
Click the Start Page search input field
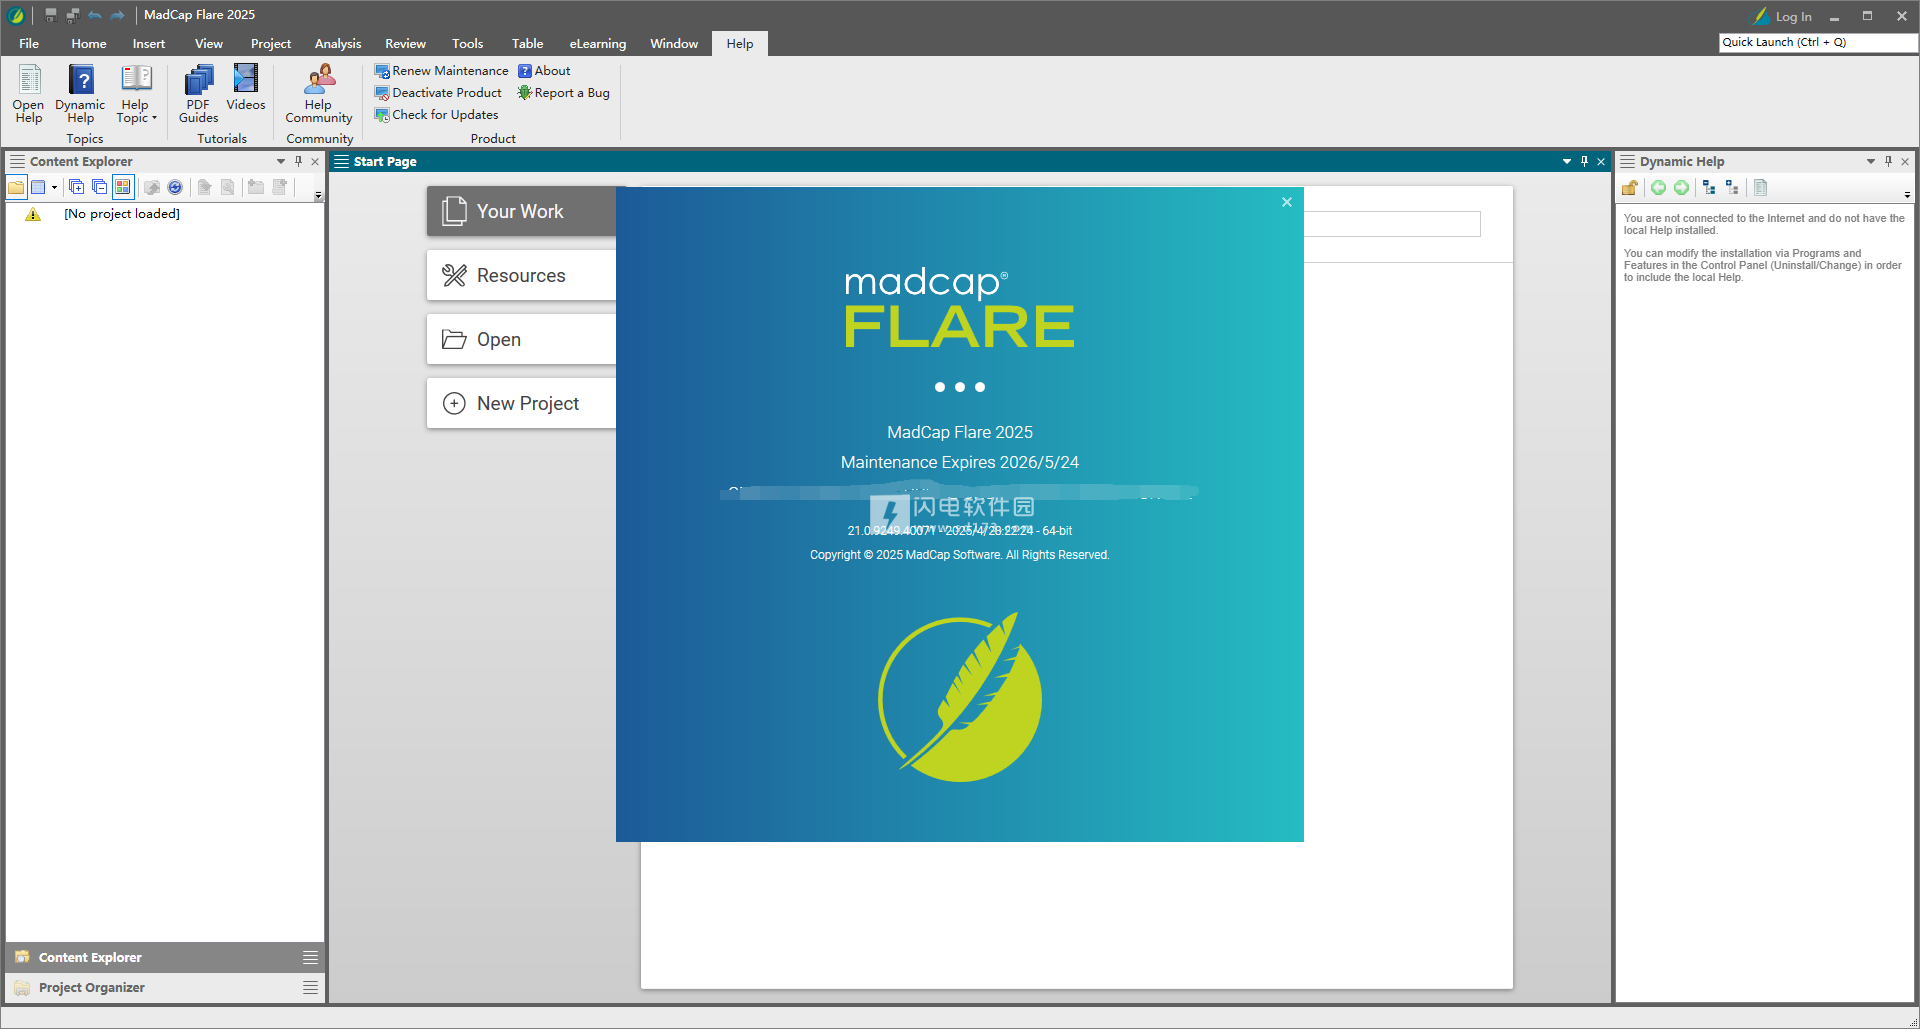tap(1392, 224)
